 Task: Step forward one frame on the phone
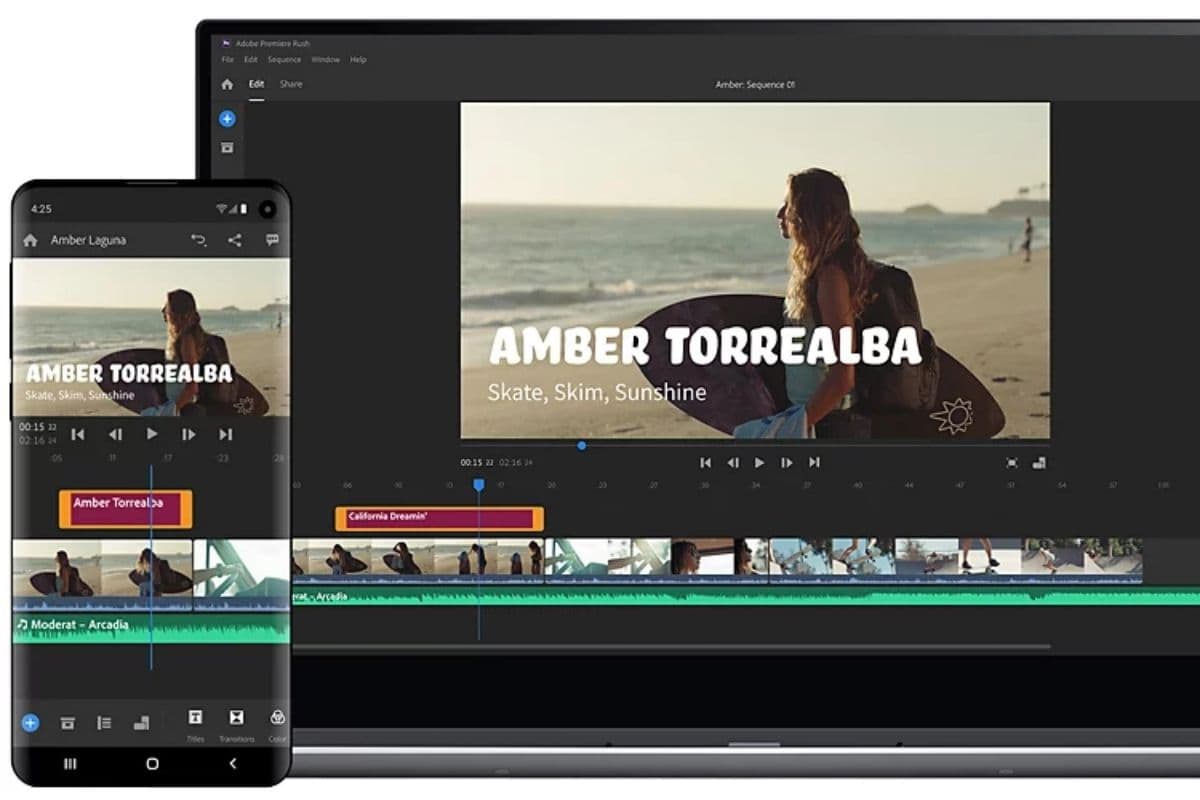point(188,434)
